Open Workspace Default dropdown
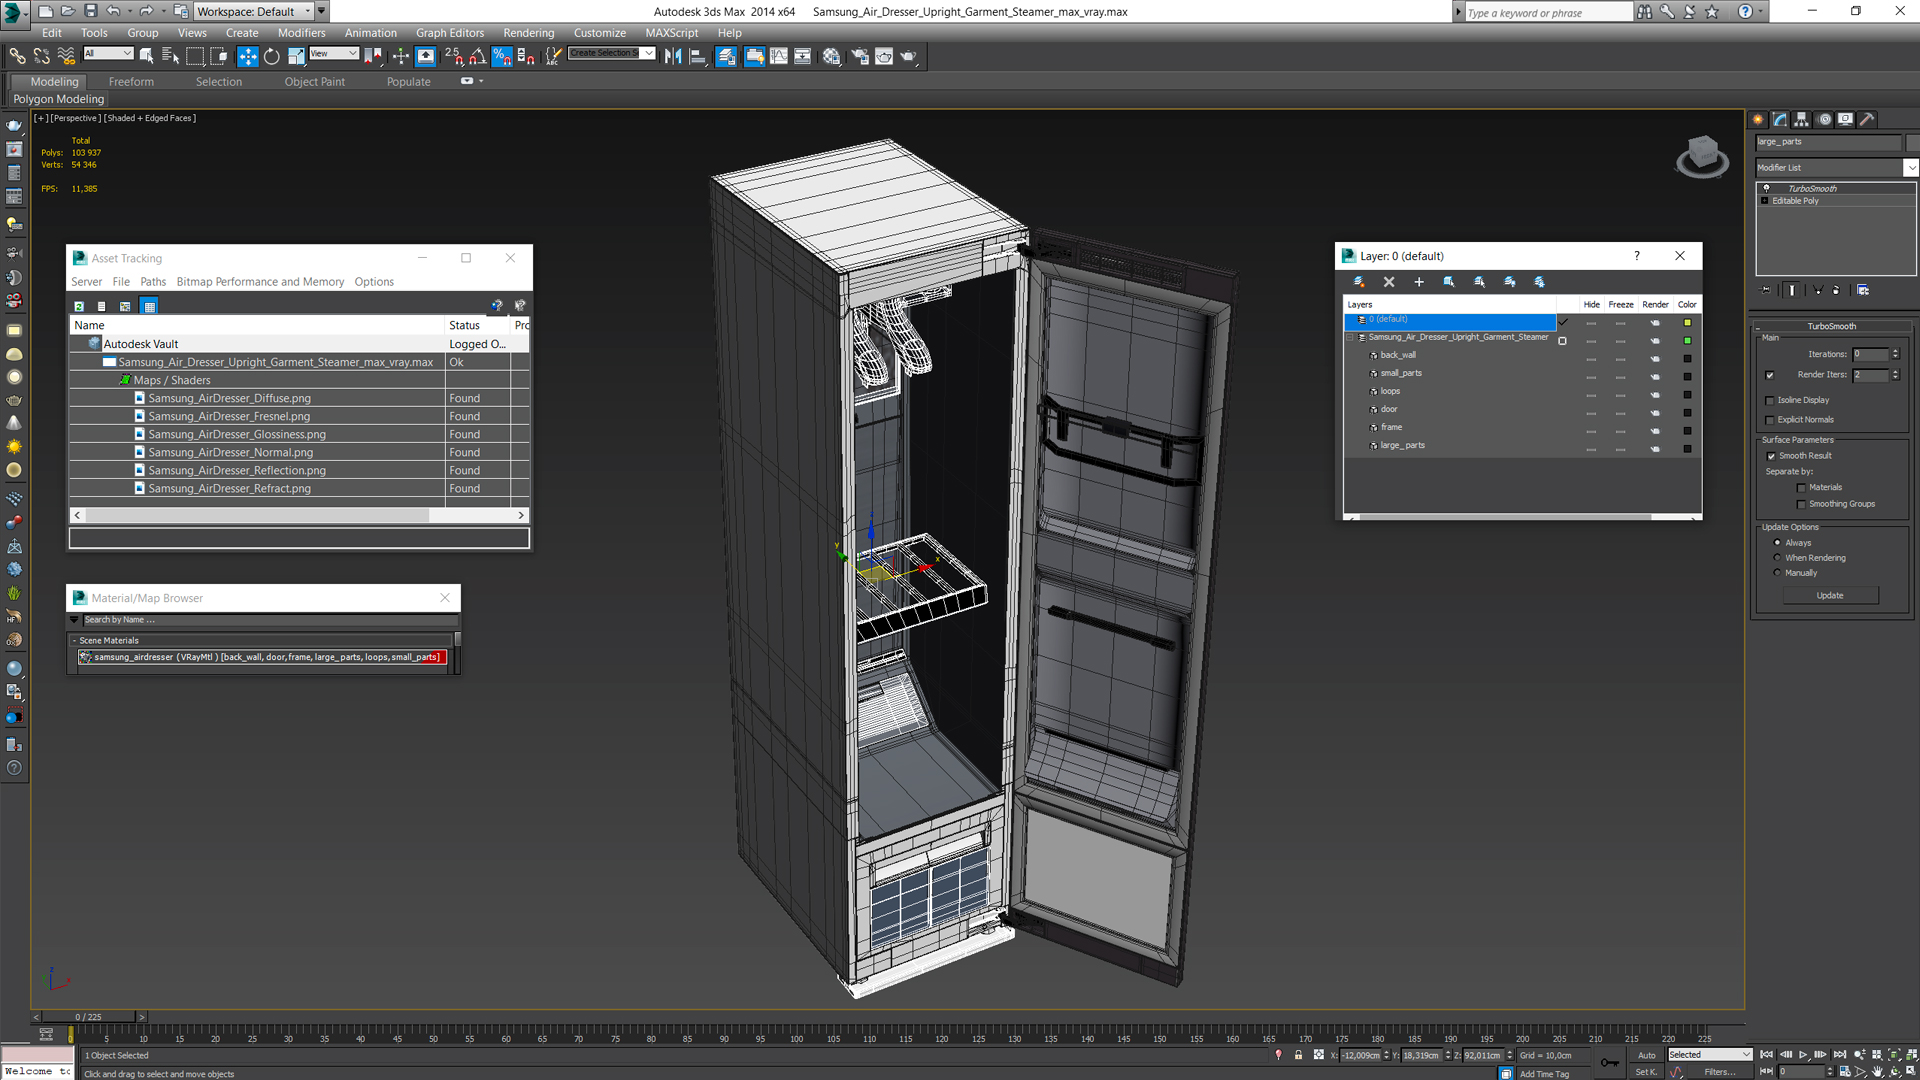Image resolution: width=1920 pixels, height=1080 pixels. coord(254,11)
